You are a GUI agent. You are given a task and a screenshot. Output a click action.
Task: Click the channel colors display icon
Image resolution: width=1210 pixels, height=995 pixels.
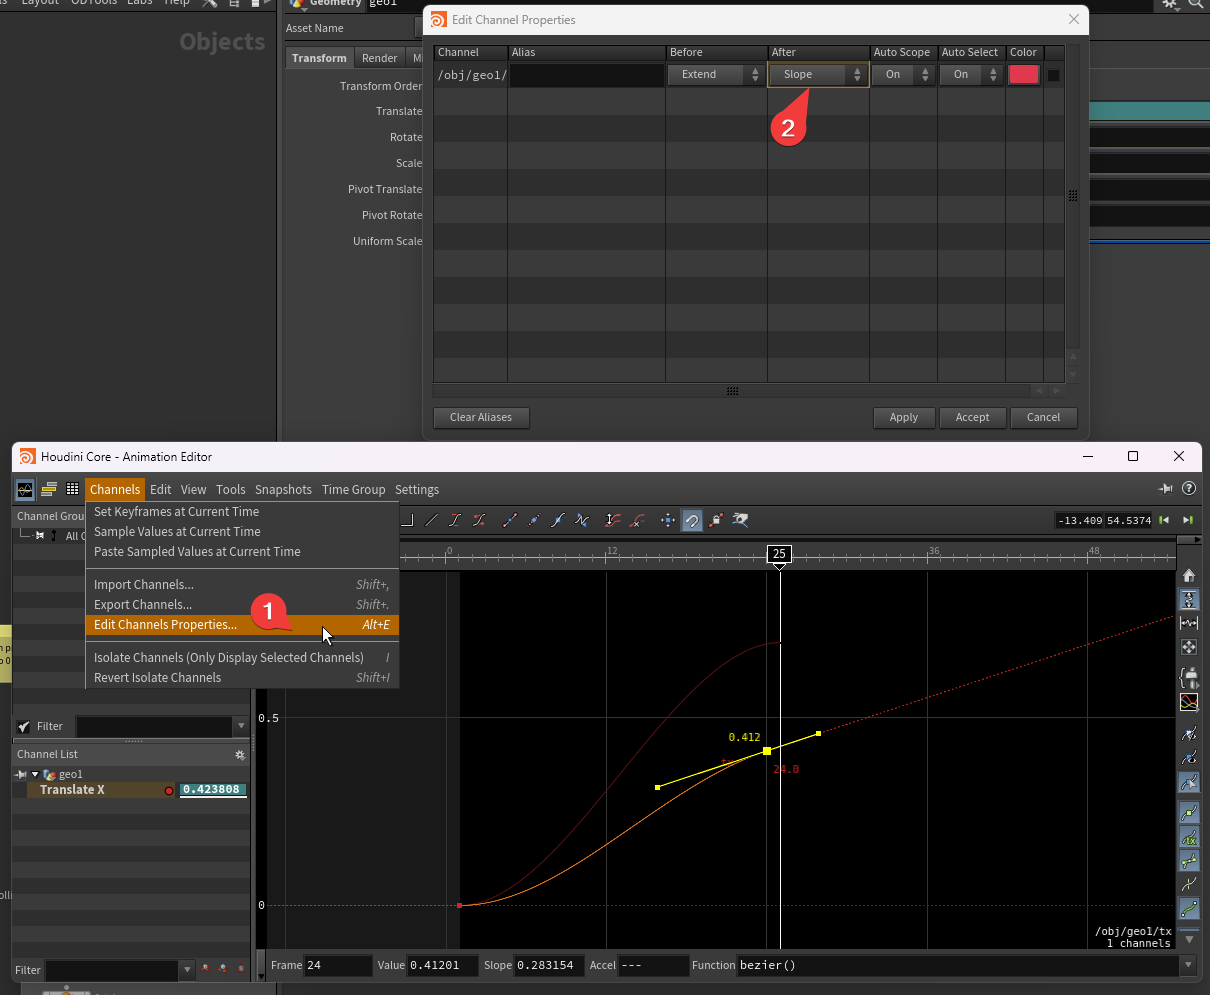point(1189,702)
